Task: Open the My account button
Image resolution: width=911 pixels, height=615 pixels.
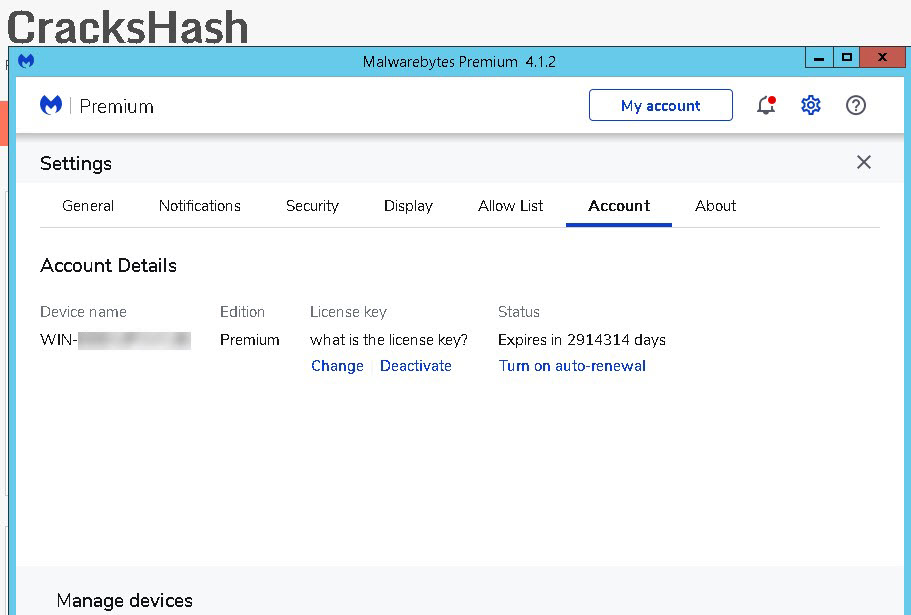Action: pyautogui.click(x=661, y=105)
